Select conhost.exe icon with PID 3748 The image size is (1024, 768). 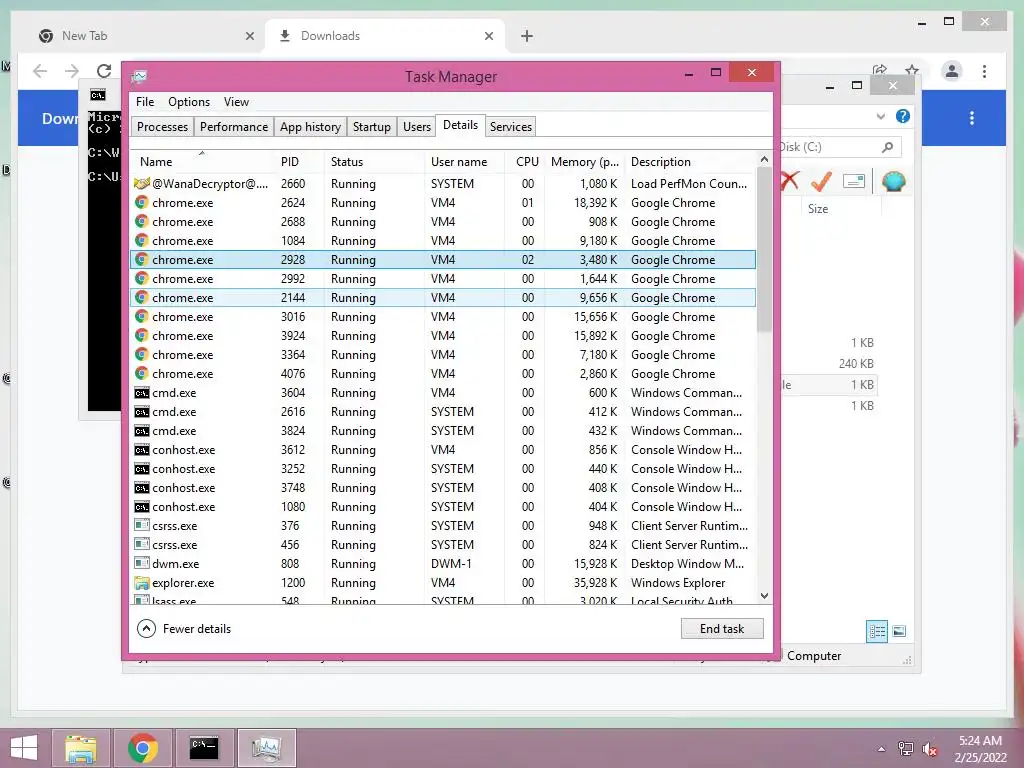point(142,488)
